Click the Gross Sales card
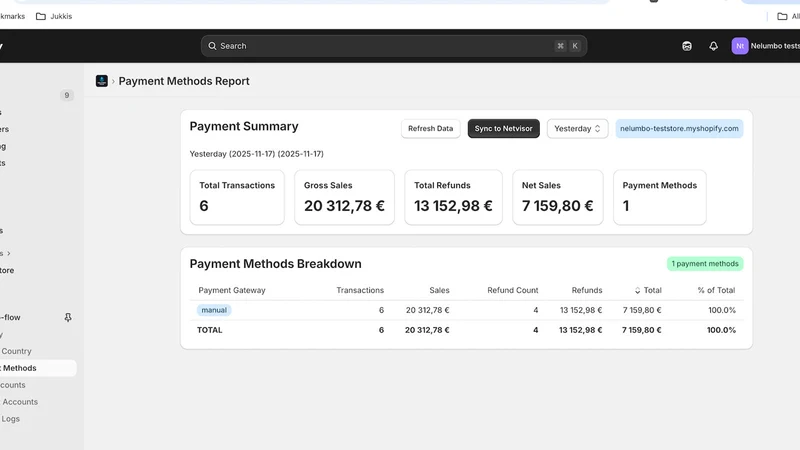Screen dimensions: 800x450 click(344, 197)
